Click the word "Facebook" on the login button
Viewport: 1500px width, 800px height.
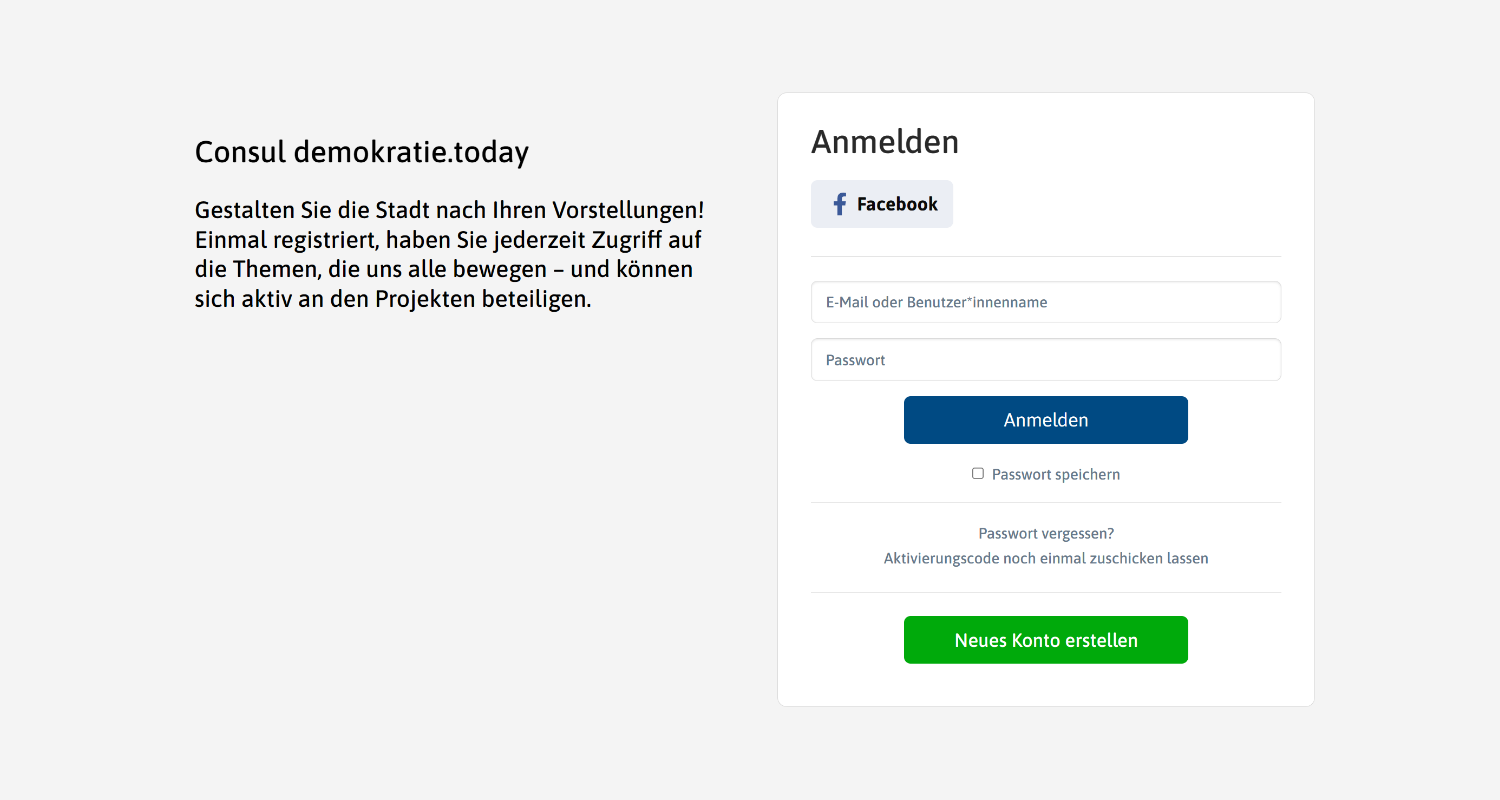click(897, 204)
